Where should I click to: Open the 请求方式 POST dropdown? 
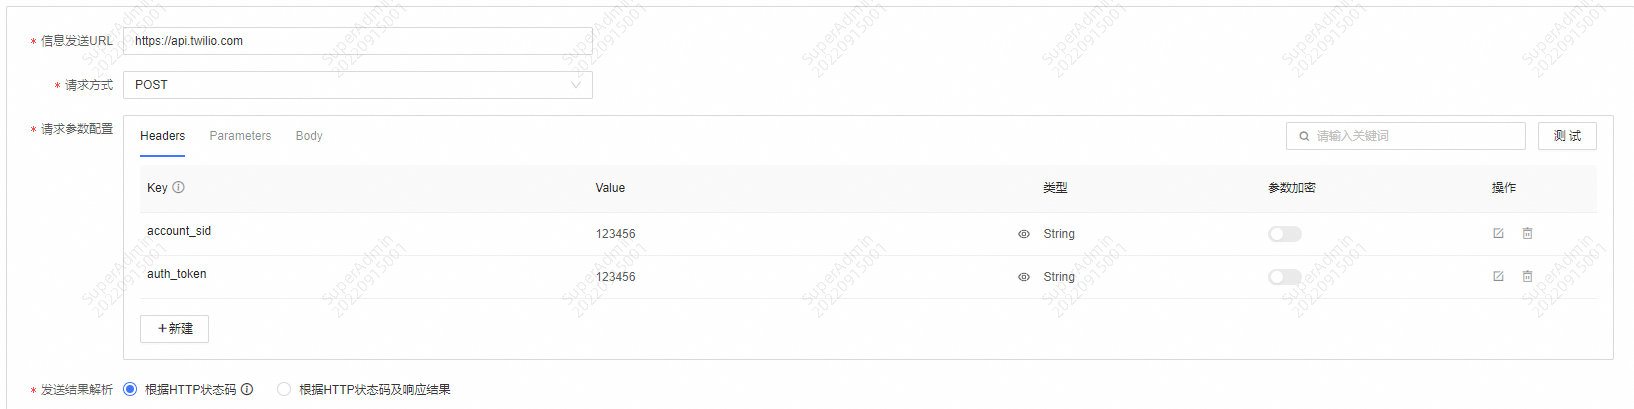[x=357, y=85]
